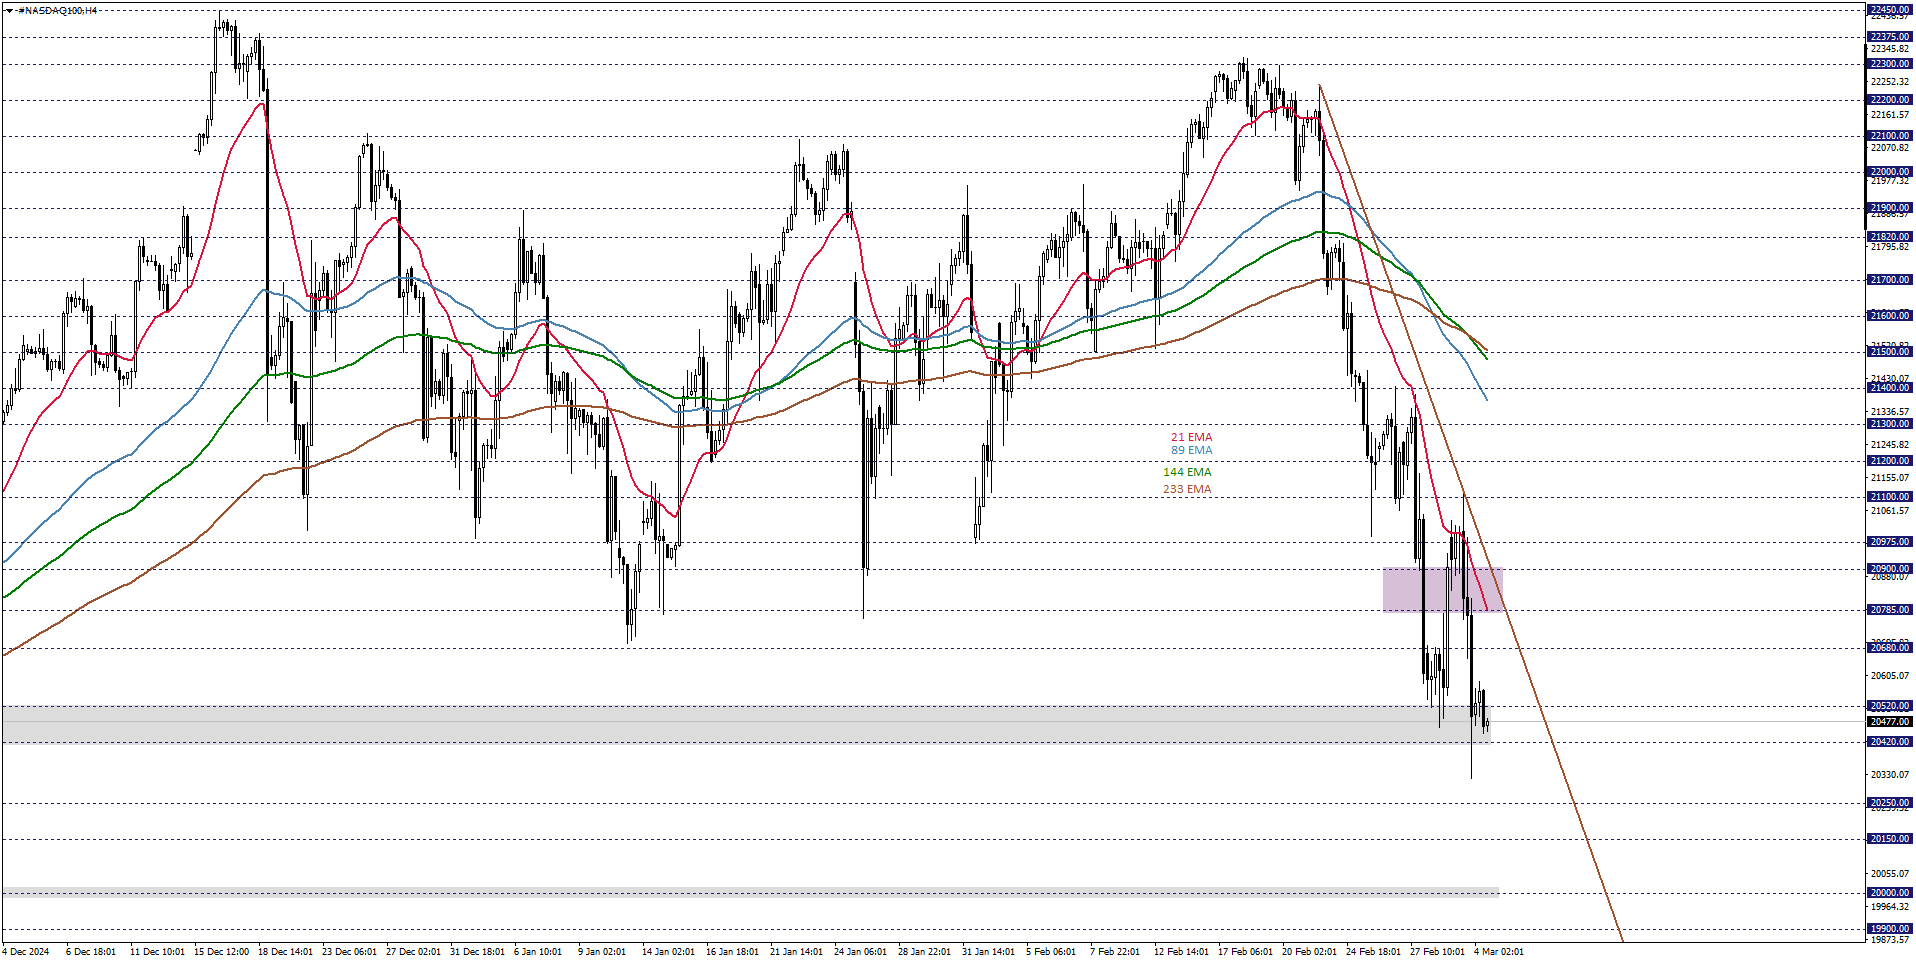This screenshot has width=1916, height=963.
Task: Click the 20680.00 level label
Action: 1890,648
